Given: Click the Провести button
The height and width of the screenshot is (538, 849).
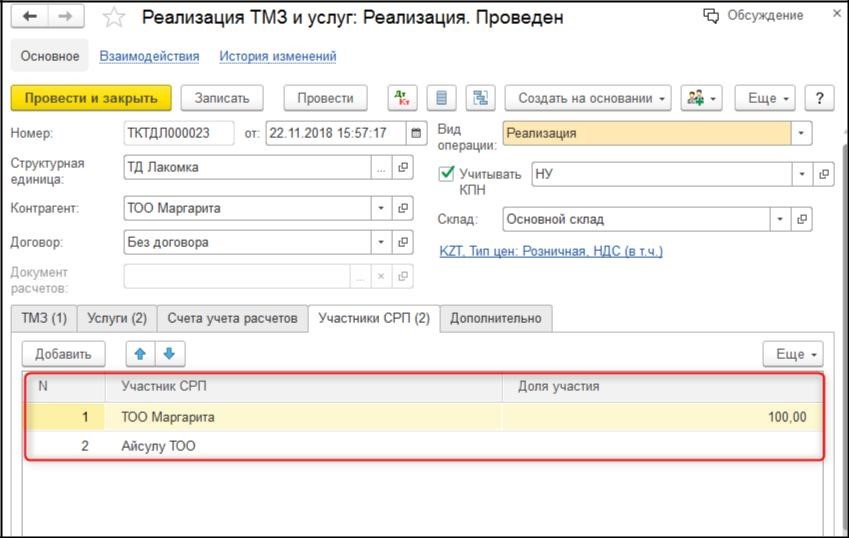Looking at the screenshot, I should (325, 98).
